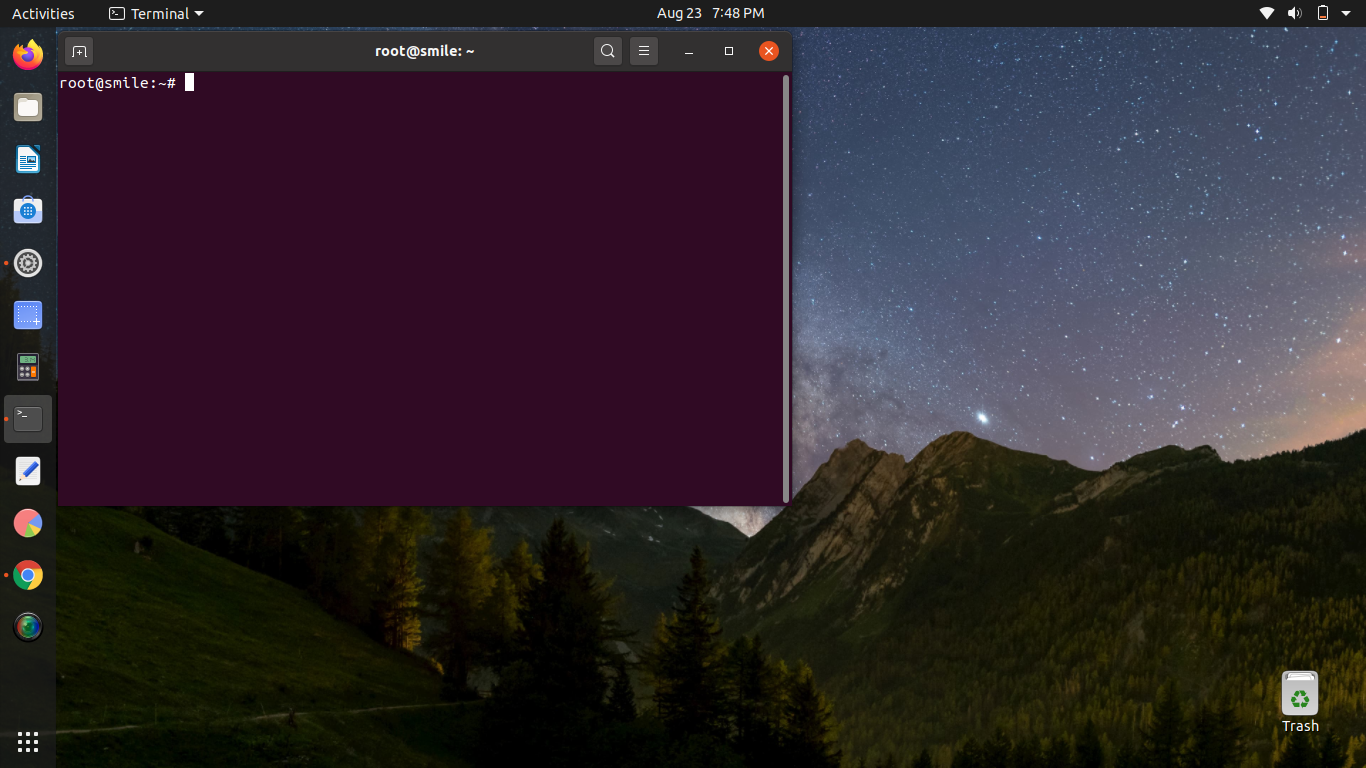
Task: Open the Files application in the dock
Action: [27, 107]
